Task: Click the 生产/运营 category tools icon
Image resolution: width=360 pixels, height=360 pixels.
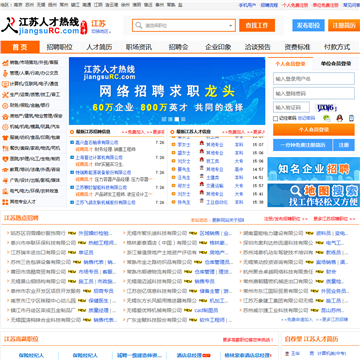Action: pos(5,95)
